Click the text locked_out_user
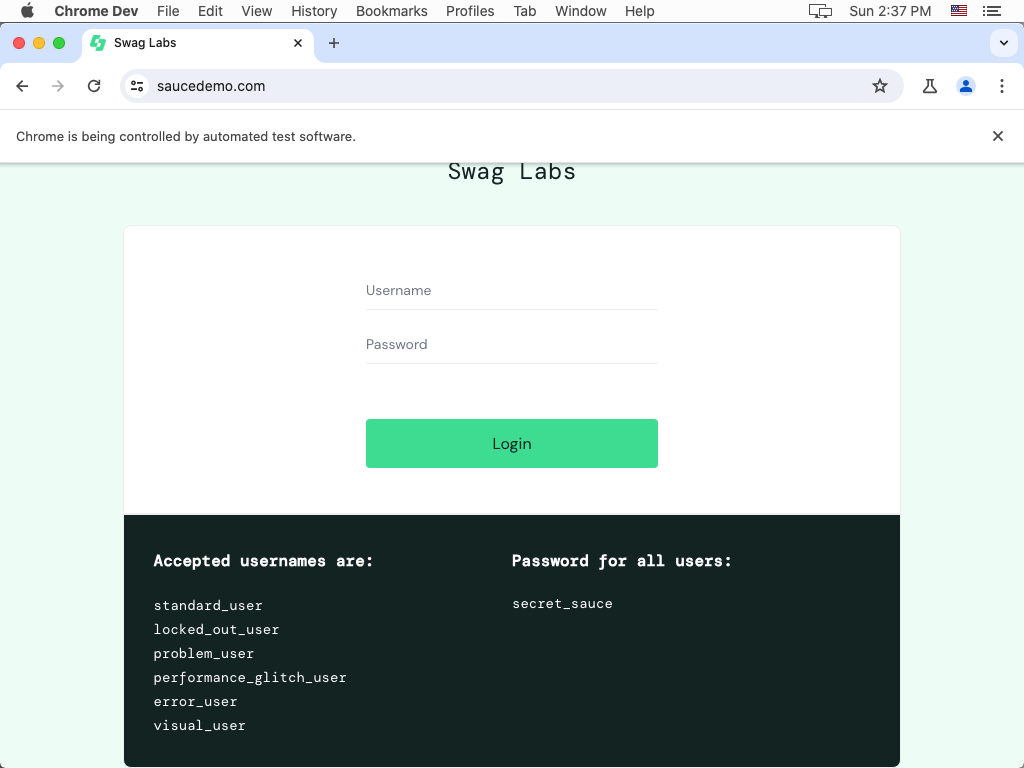The image size is (1024, 768). 216,630
